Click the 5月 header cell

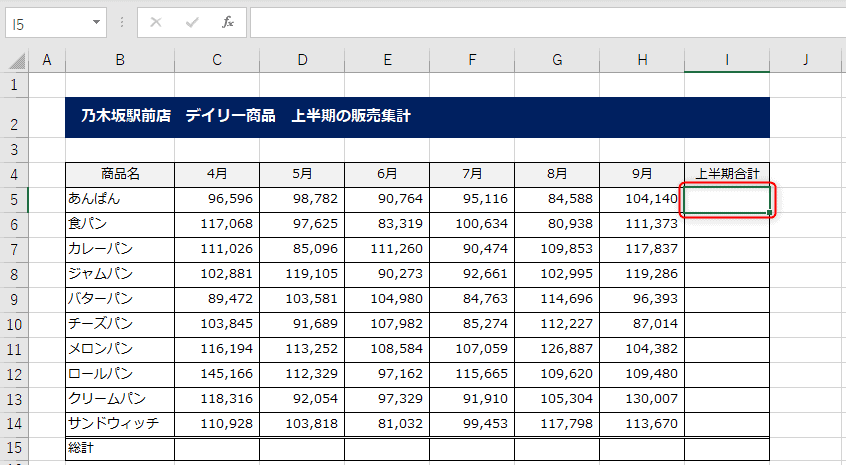302,174
